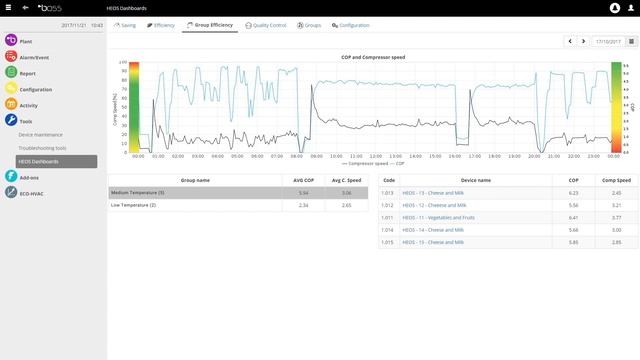Viewport: 640px width, 360px height.
Task: Click the Low Temperature AVG COP 2.34
Action: [x=303, y=205]
